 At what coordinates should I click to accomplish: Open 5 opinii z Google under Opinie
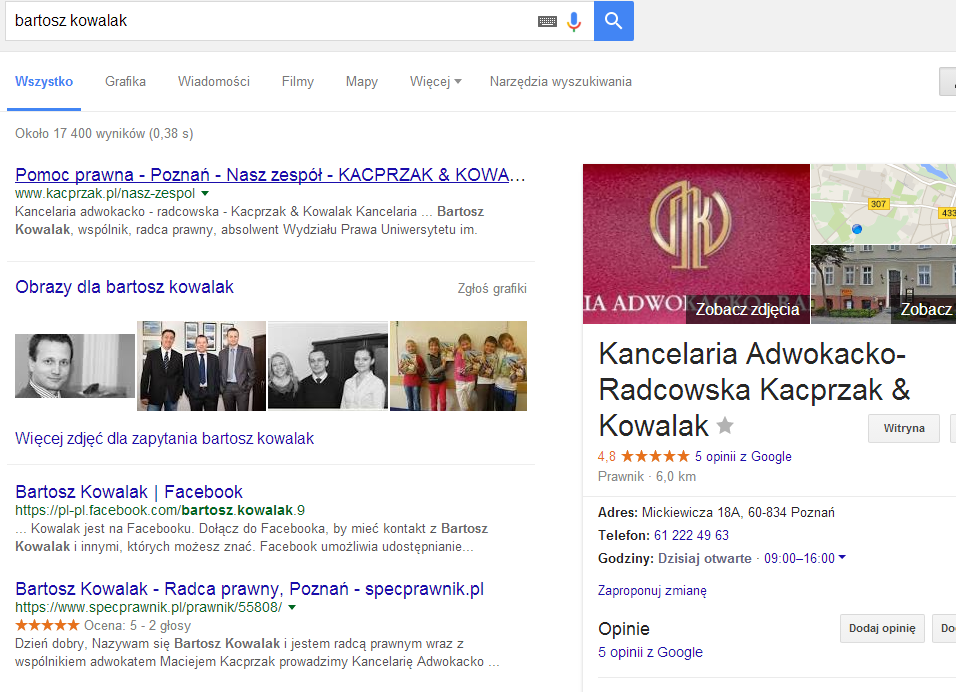pyautogui.click(x=650, y=652)
